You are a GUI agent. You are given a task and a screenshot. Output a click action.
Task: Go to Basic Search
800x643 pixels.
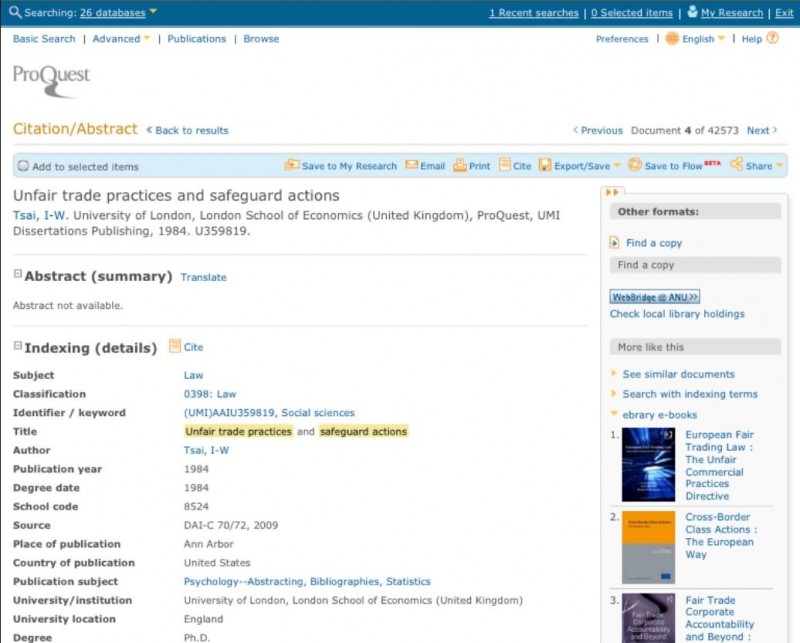point(44,39)
